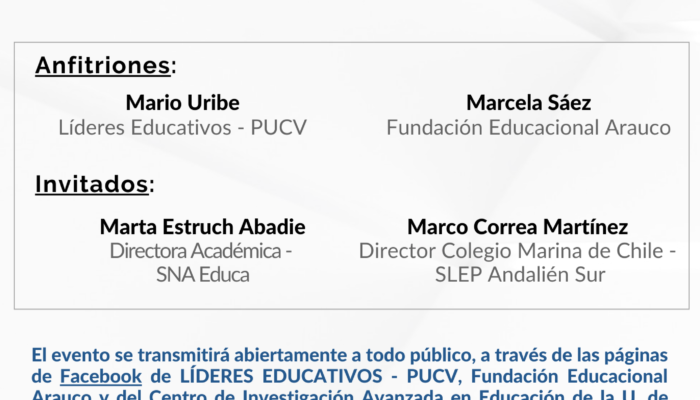Viewport: 700px width, 400px height.
Task: Click the SNA Educa text
Action: tap(202, 275)
